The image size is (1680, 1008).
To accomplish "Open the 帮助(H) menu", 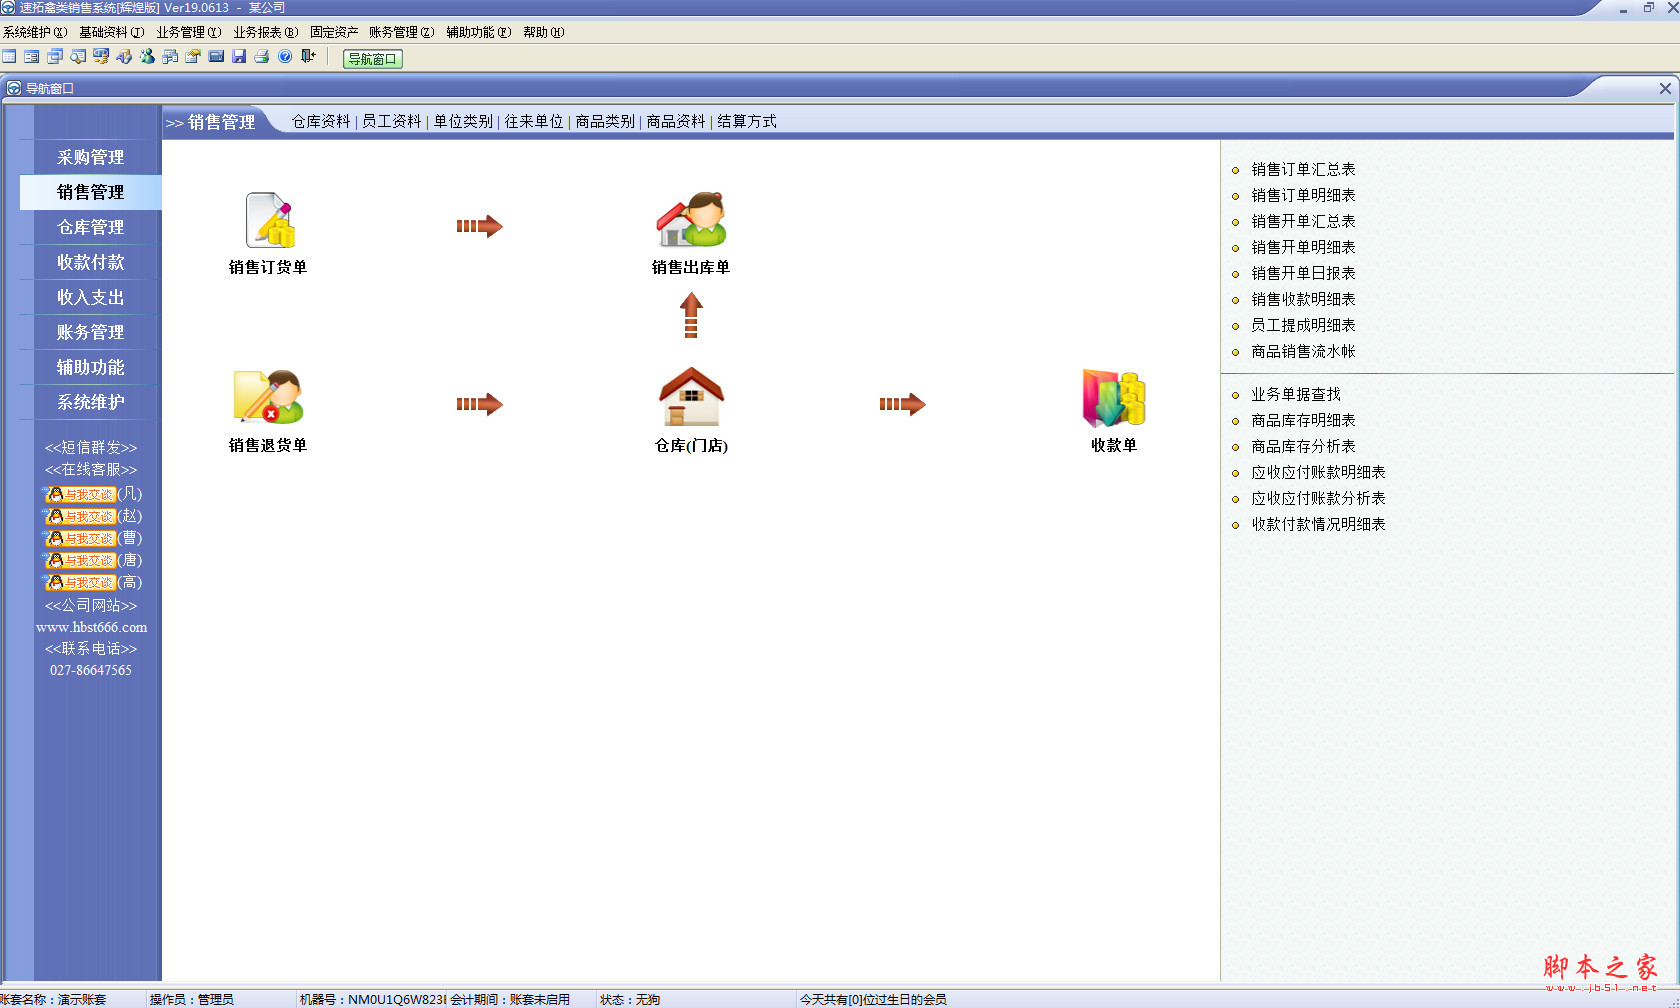I will tap(544, 32).
